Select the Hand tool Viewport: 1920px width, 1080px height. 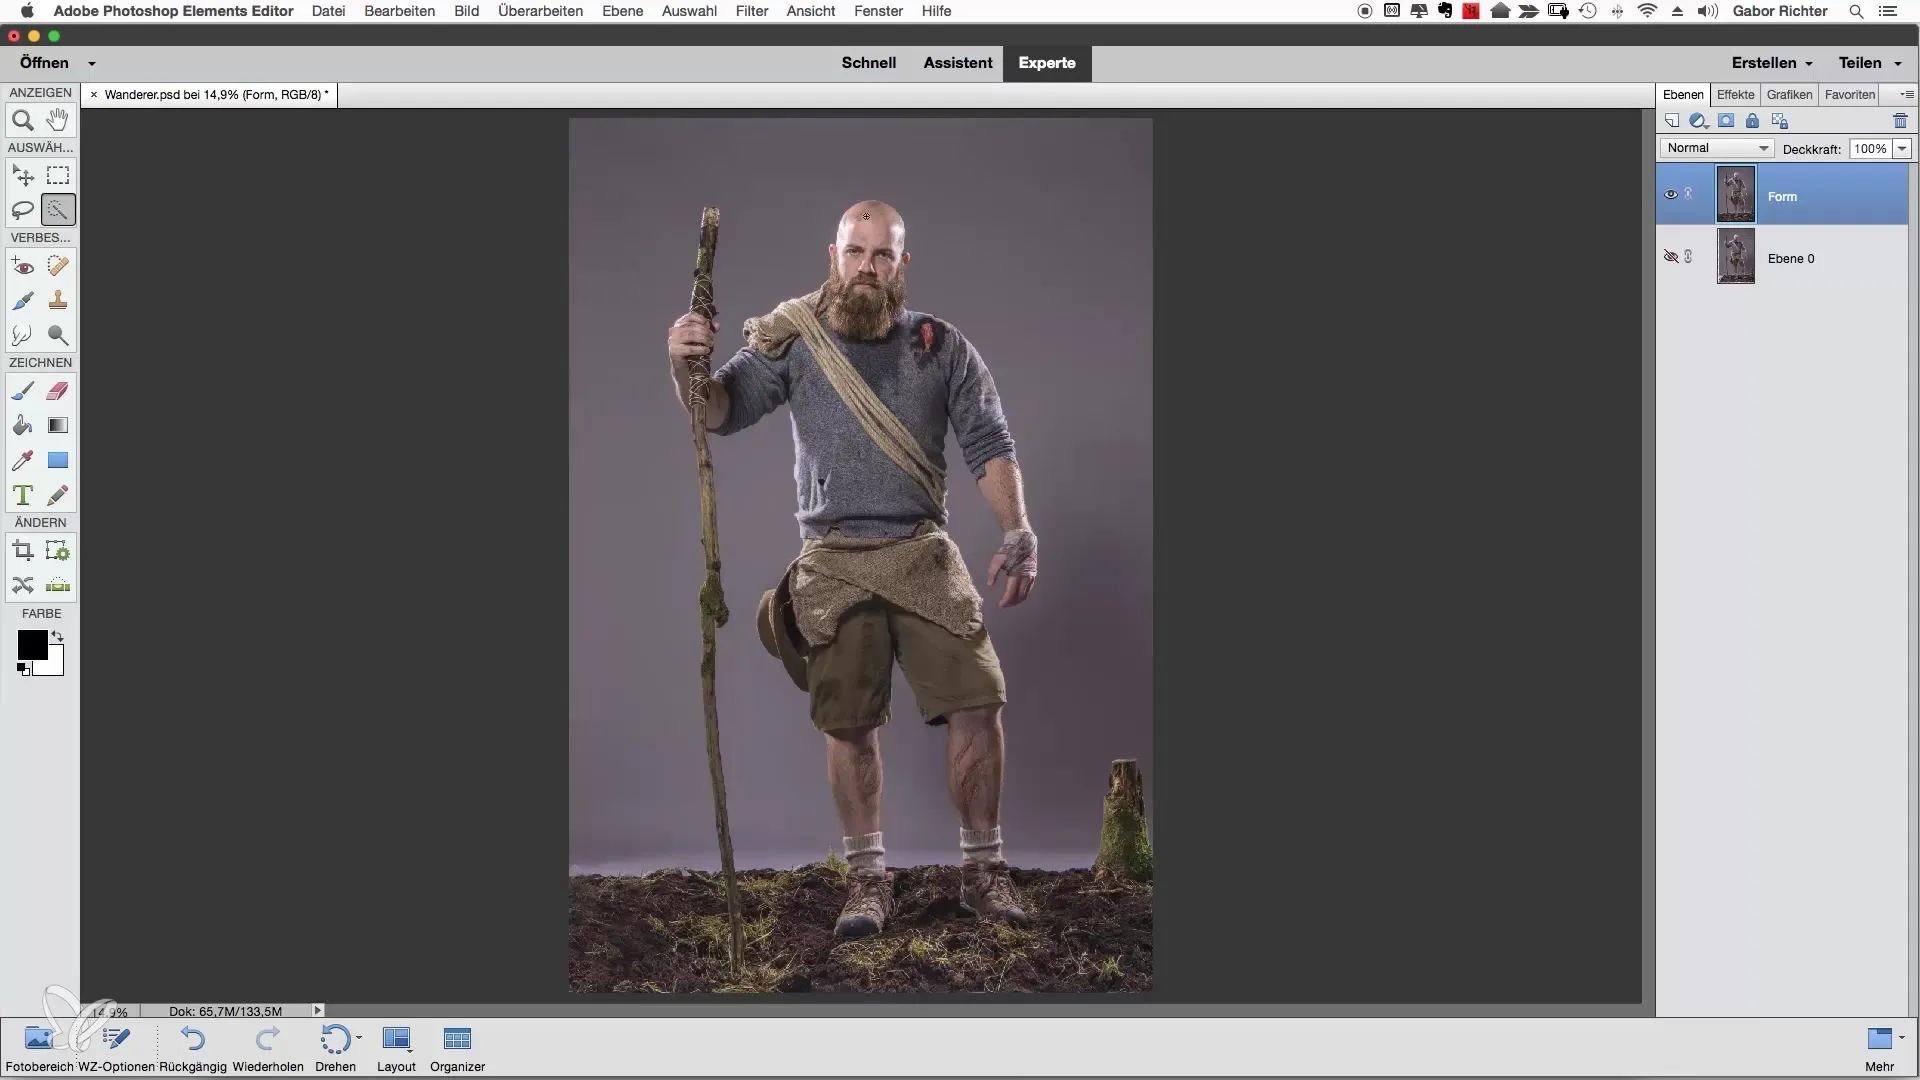coord(58,121)
